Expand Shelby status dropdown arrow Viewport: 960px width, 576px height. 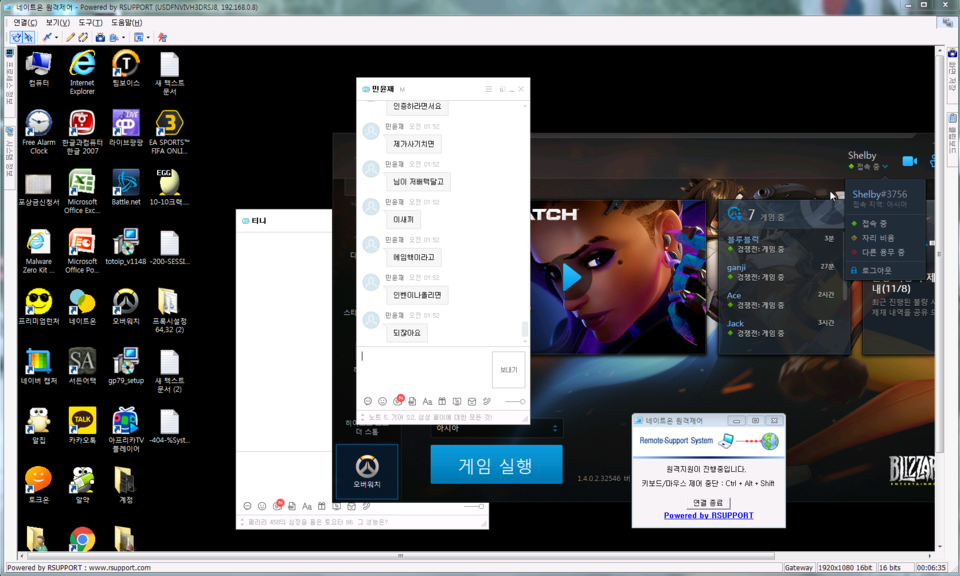[885, 167]
